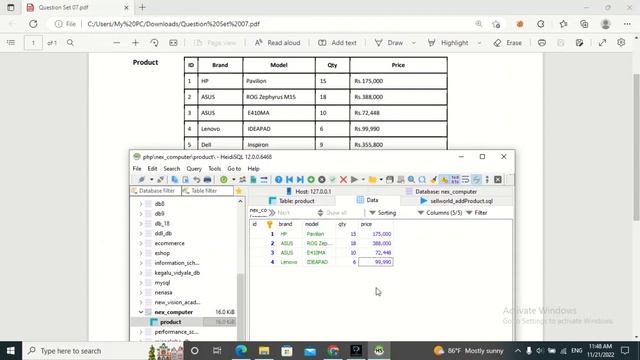
Task: Click the print icon in HeidiSQL toolbar
Action: 207,180
